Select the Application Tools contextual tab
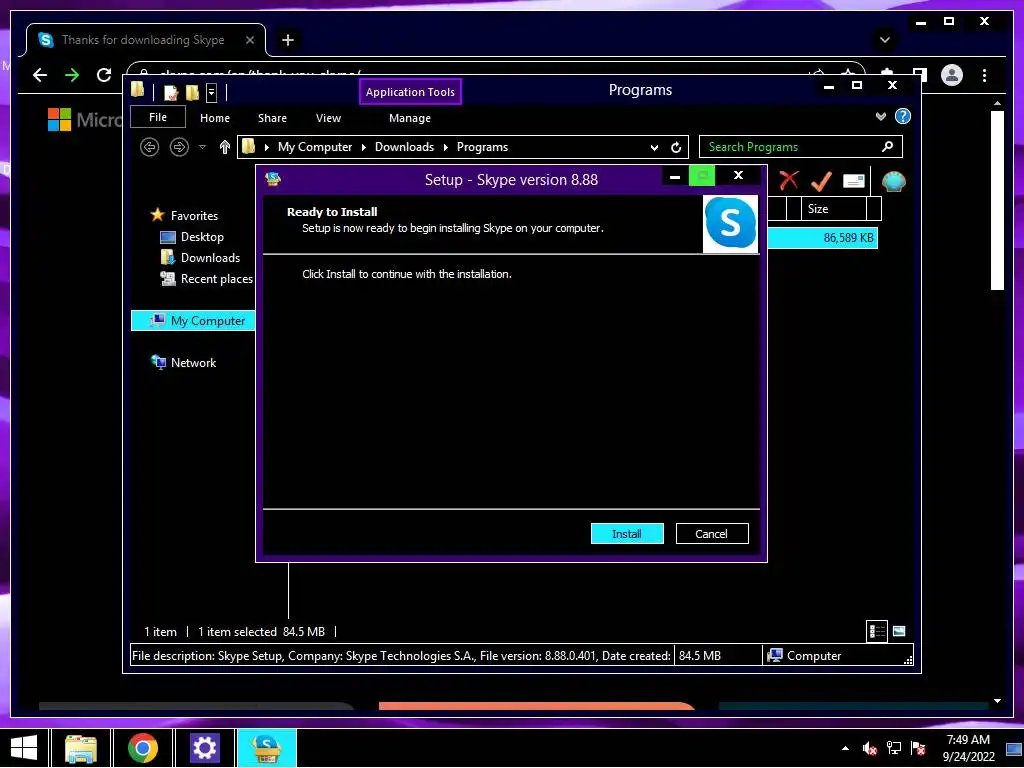Image resolution: width=1024 pixels, height=768 pixels. pyautogui.click(x=410, y=91)
